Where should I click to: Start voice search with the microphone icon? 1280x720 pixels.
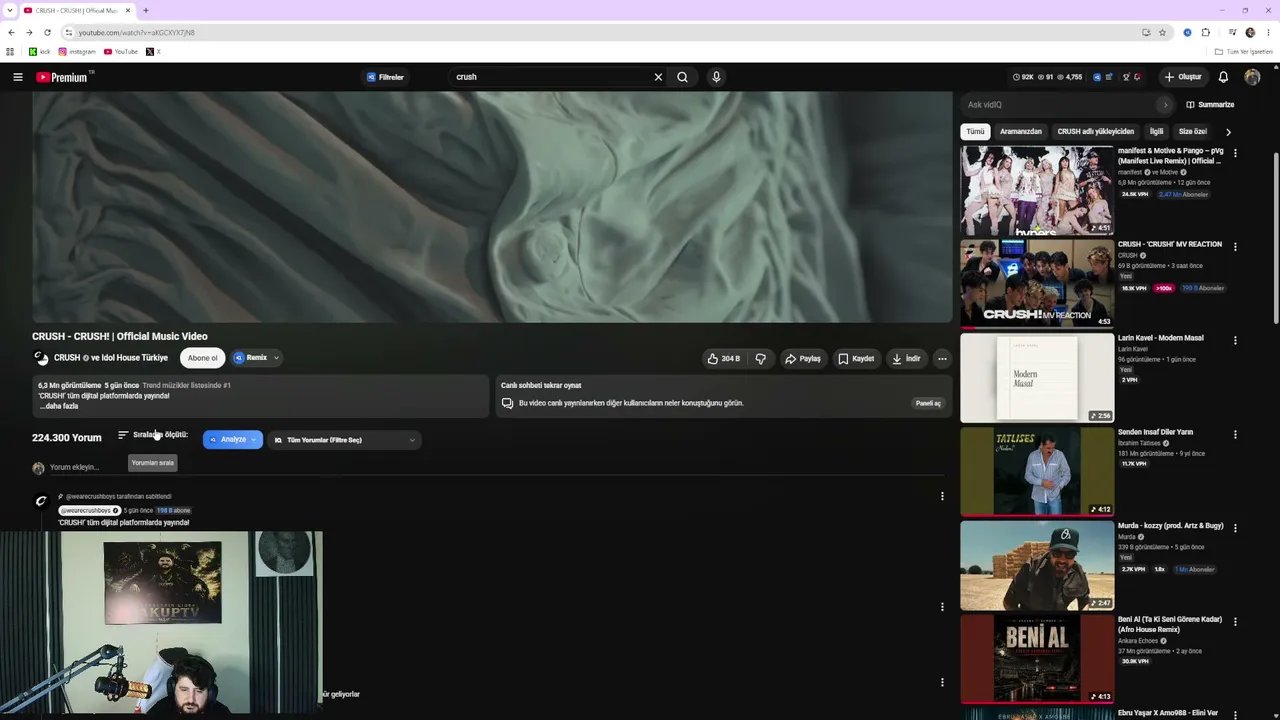point(716,77)
